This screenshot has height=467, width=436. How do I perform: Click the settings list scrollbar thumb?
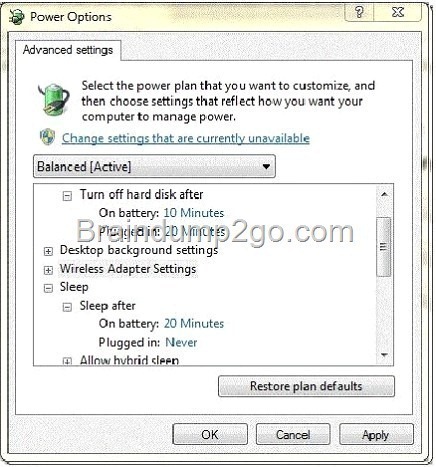coord(384,247)
